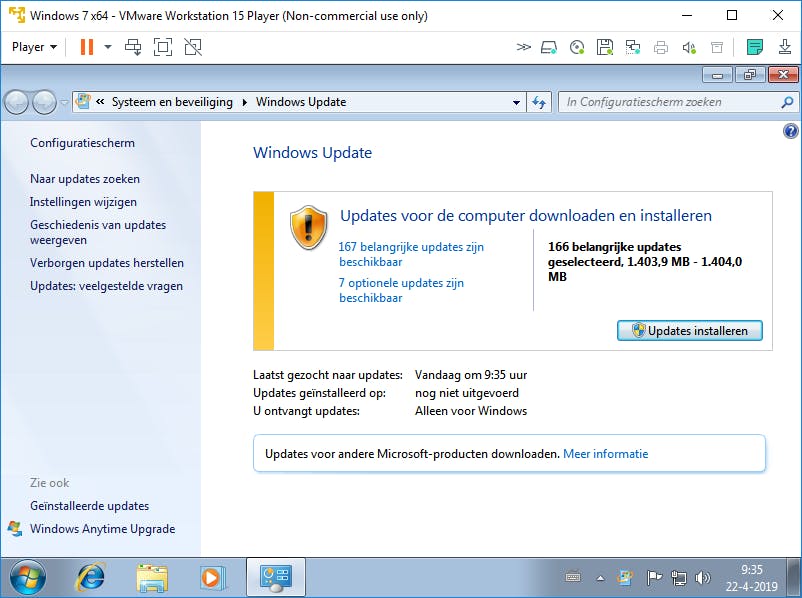The width and height of the screenshot is (802, 598).
Task: Go forward in Control Panel navigation
Action: 44,102
